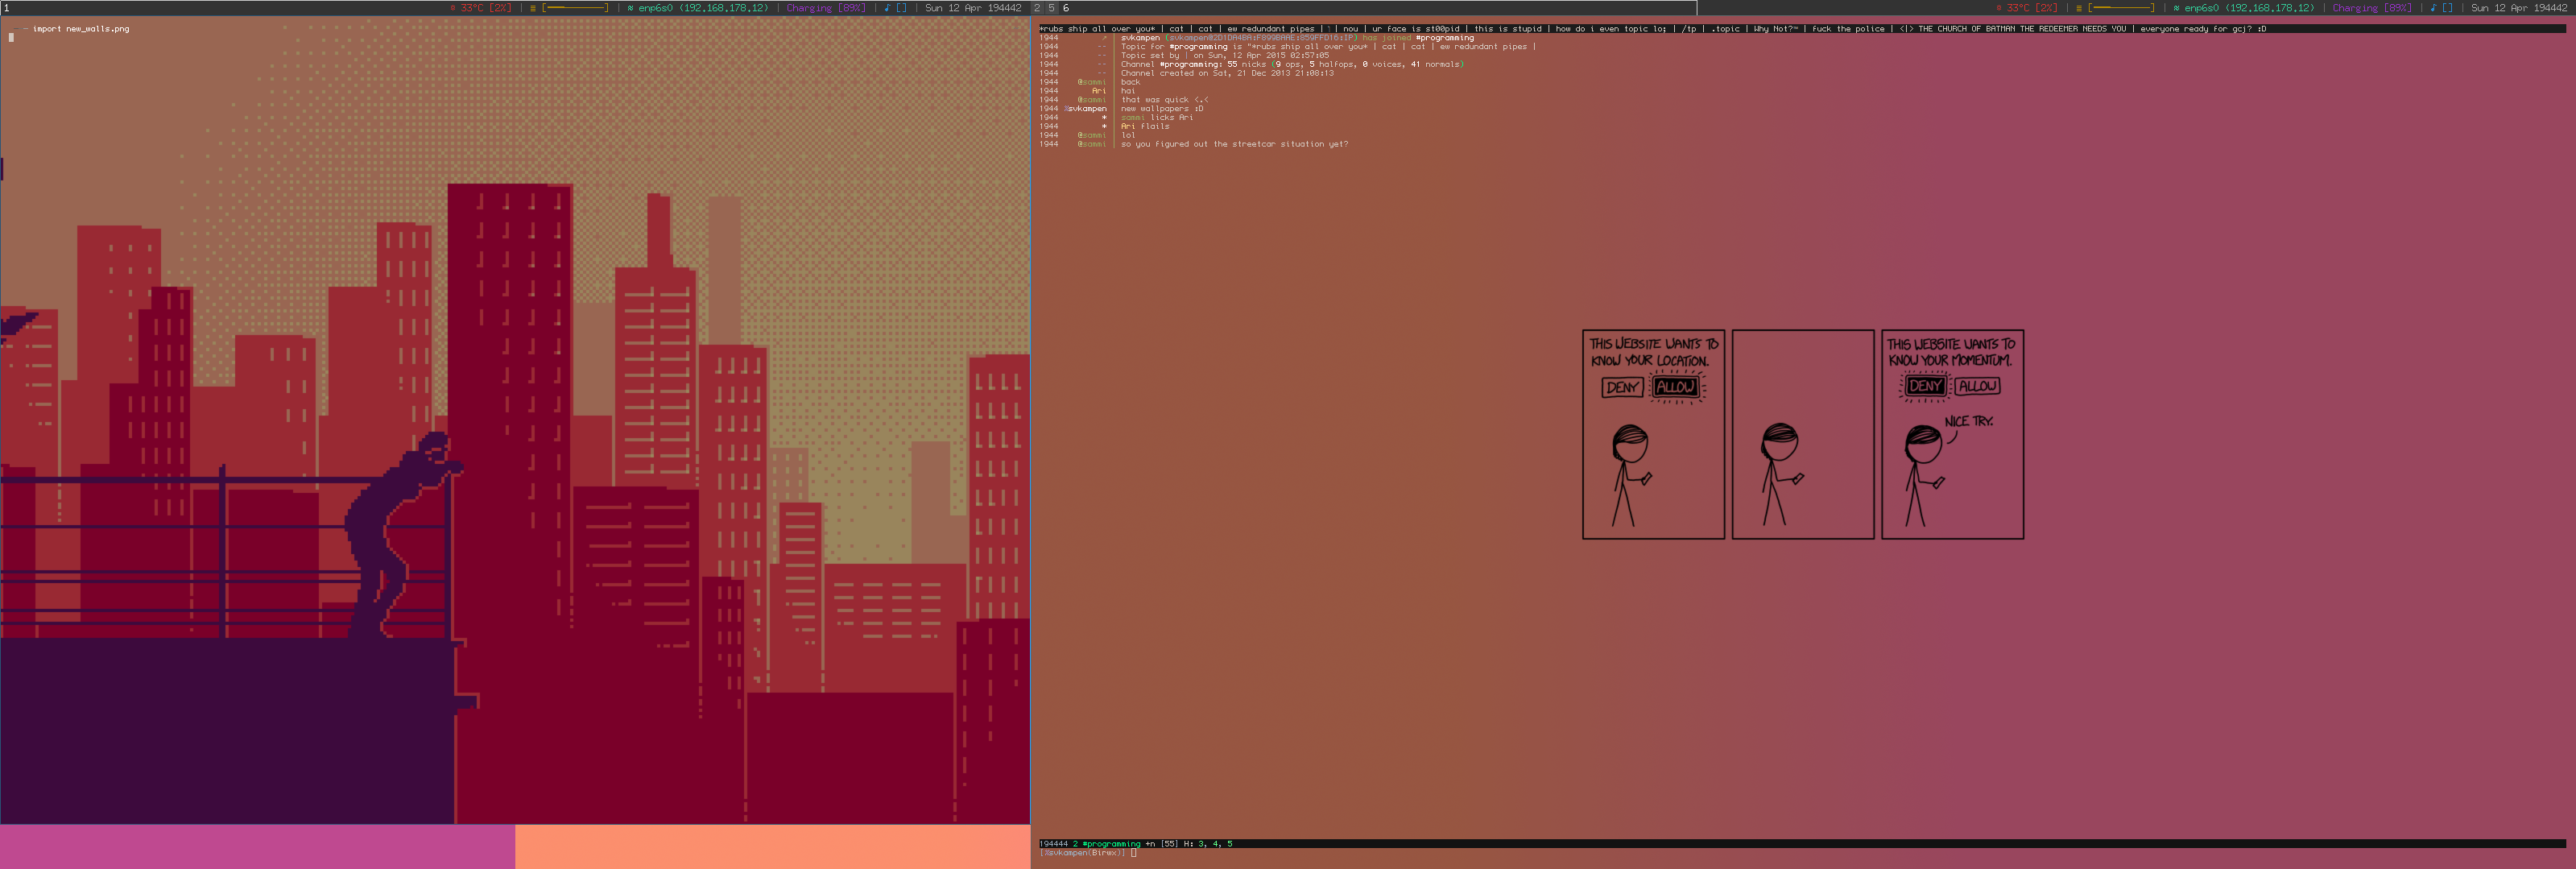This screenshot has width=2576, height=869.
Task: Click the volume bar in the left status bar
Action: [574, 8]
